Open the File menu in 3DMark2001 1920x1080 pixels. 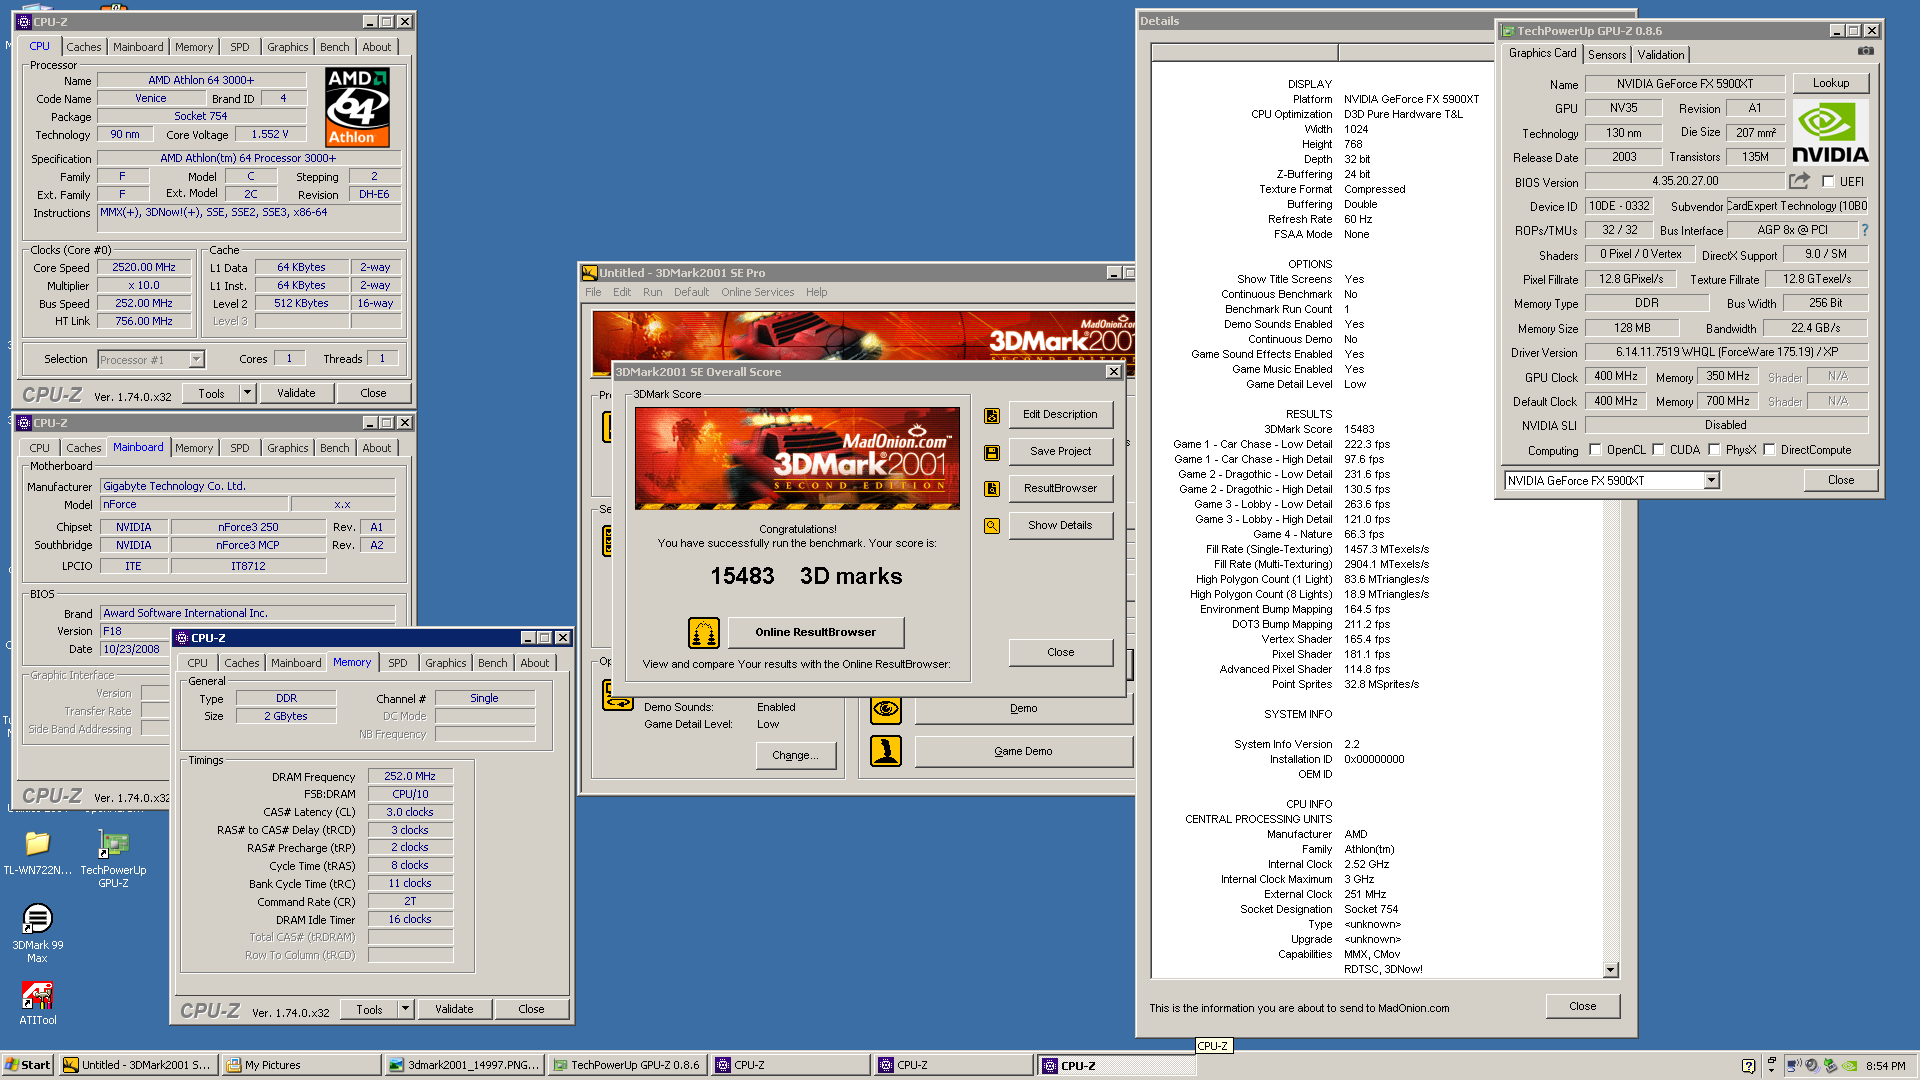(x=593, y=292)
